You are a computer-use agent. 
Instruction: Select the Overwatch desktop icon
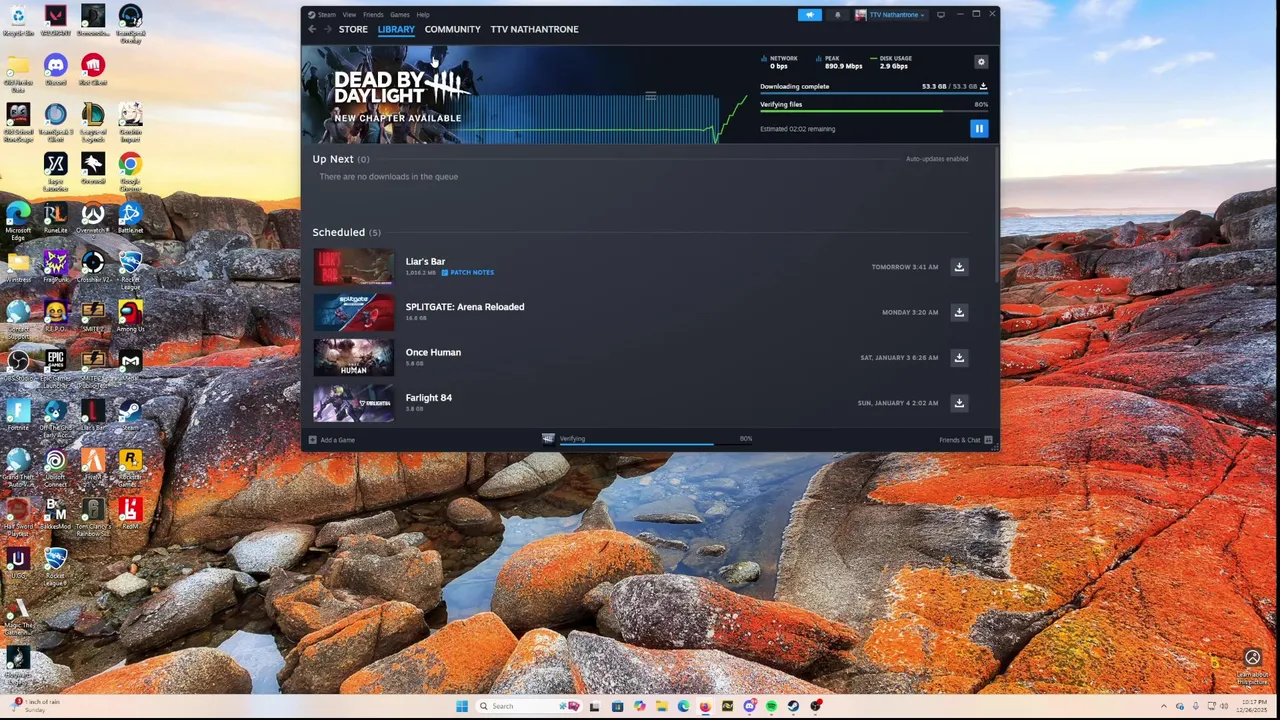click(x=93, y=218)
